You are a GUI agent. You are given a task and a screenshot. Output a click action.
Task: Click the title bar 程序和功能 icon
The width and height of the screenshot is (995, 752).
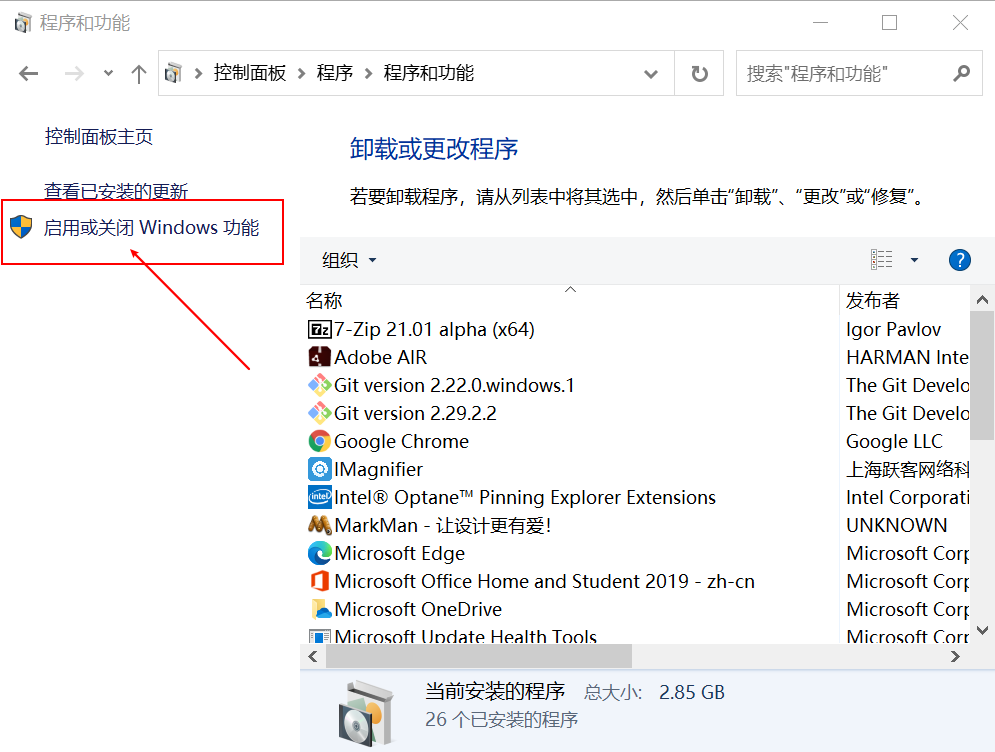pyautogui.click(x=23, y=23)
